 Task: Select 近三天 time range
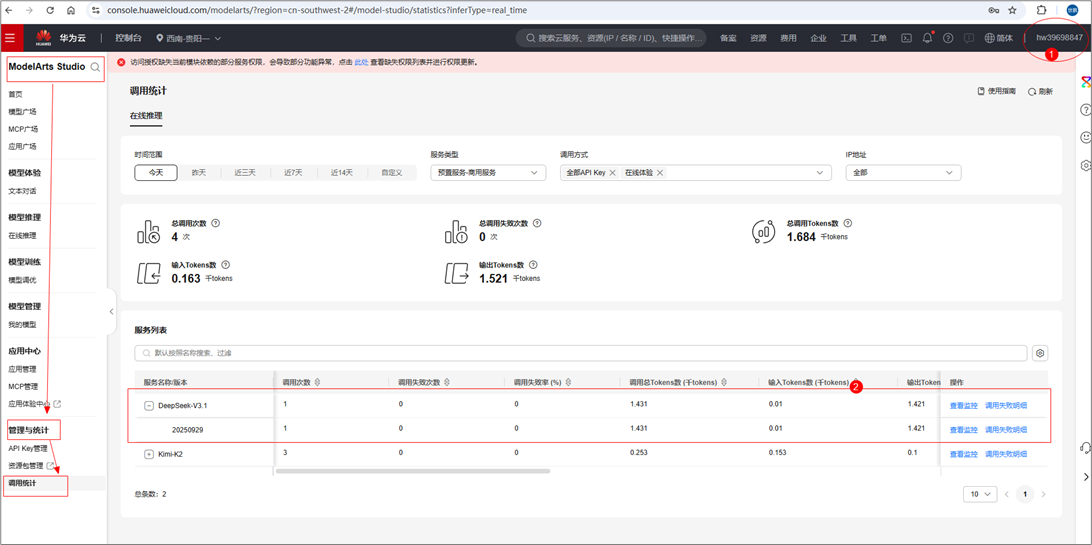245,173
